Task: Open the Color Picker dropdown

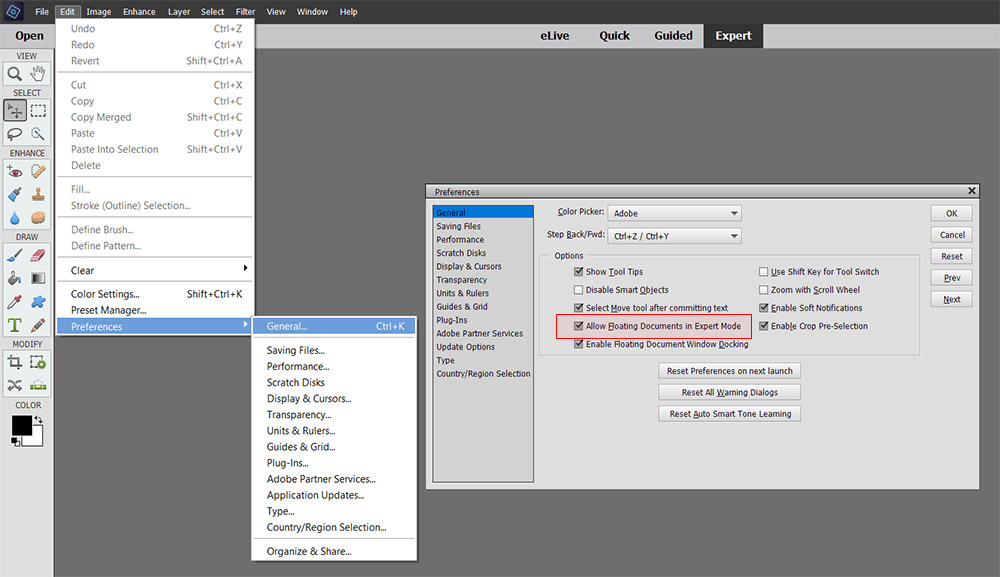Action: pos(674,213)
